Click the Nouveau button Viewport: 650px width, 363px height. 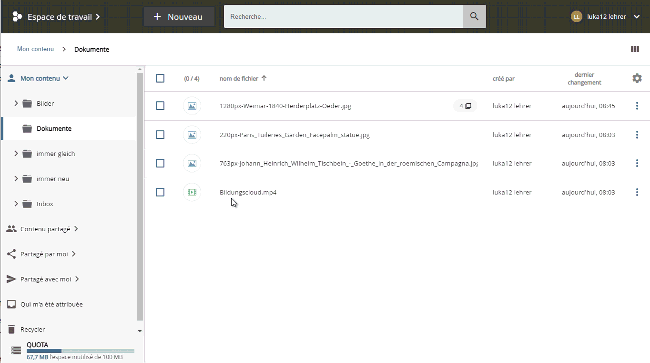178,17
